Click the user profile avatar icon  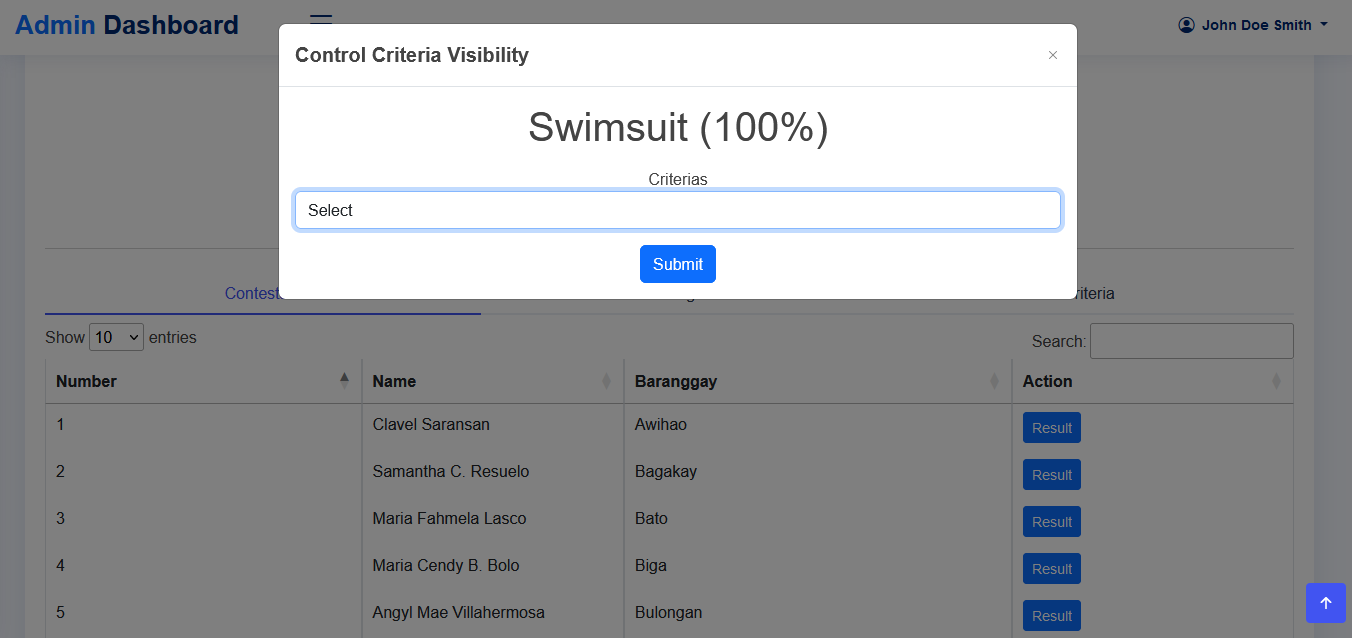[x=1187, y=25]
